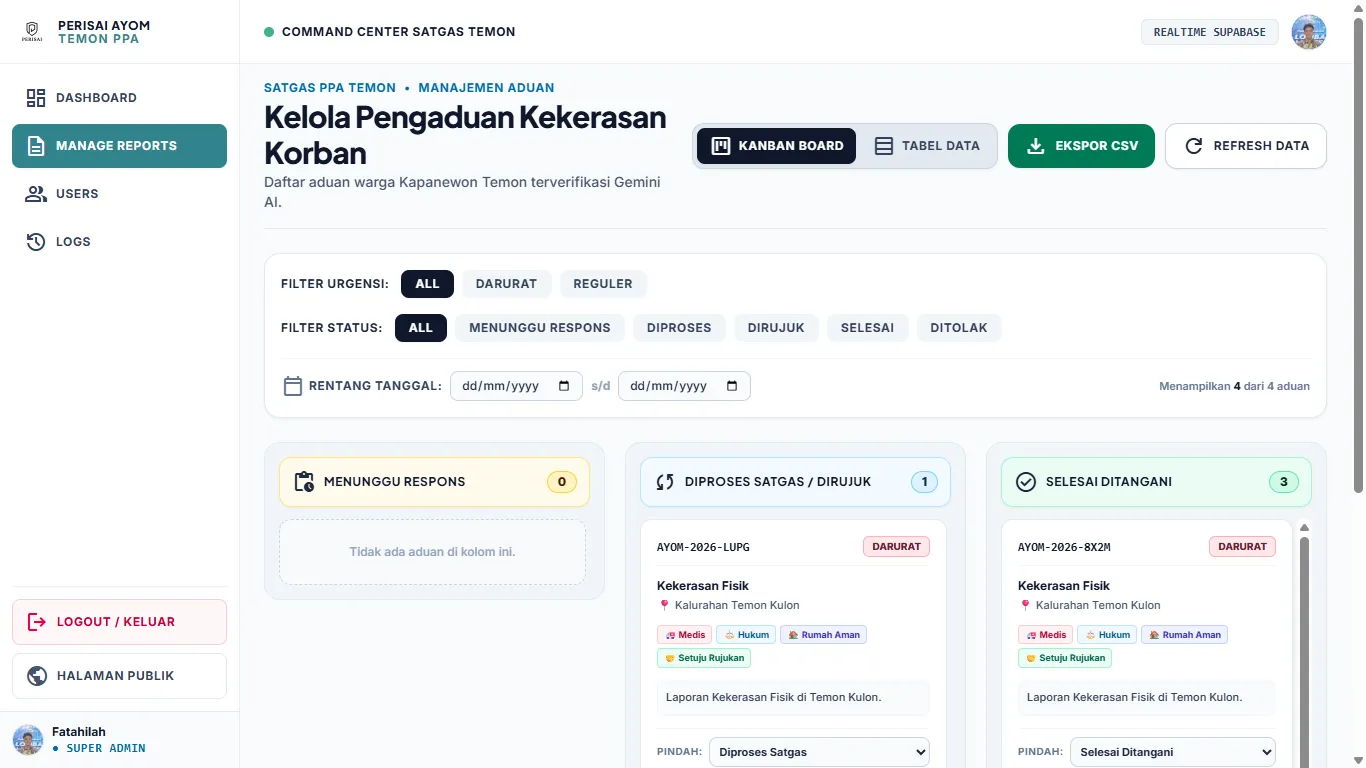Filter status by DIPROSES
Image resolution: width=1366 pixels, height=768 pixels.
coord(679,328)
